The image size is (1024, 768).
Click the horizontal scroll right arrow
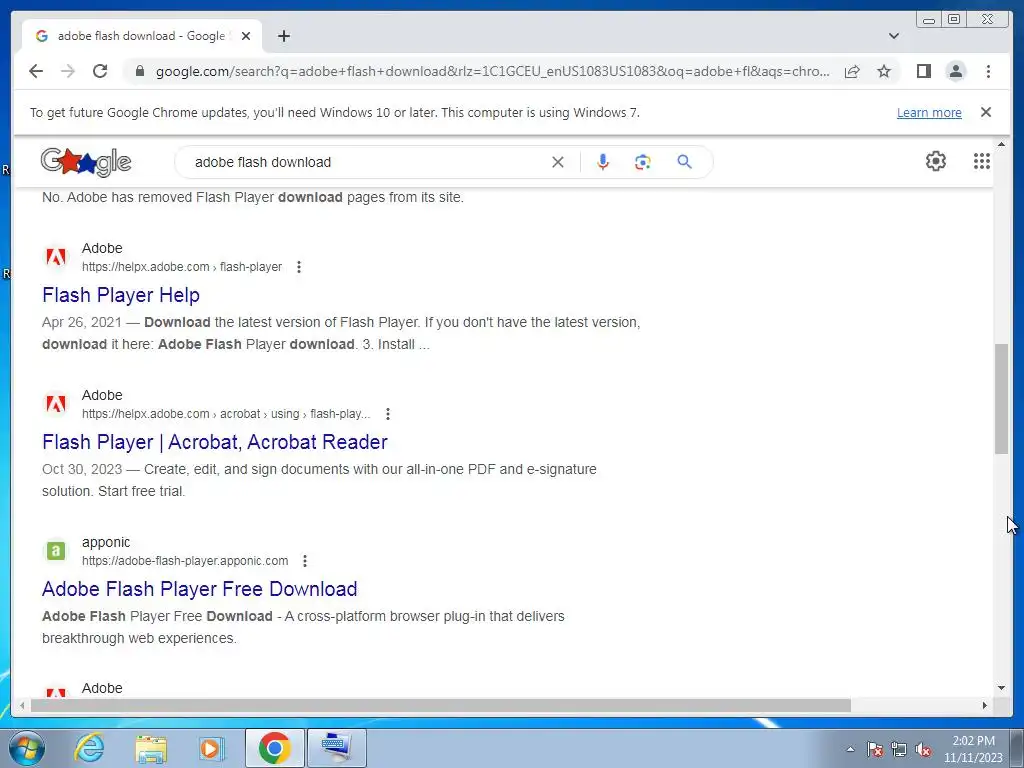(x=985, y=705)
